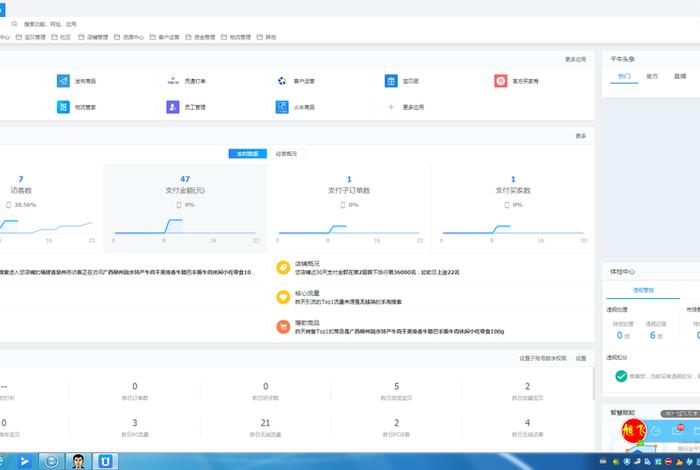Select the 支付金额(元) metric card
The height and width of the screenshot is (470, 700).
pyautogui.click(x=185, y=208)
